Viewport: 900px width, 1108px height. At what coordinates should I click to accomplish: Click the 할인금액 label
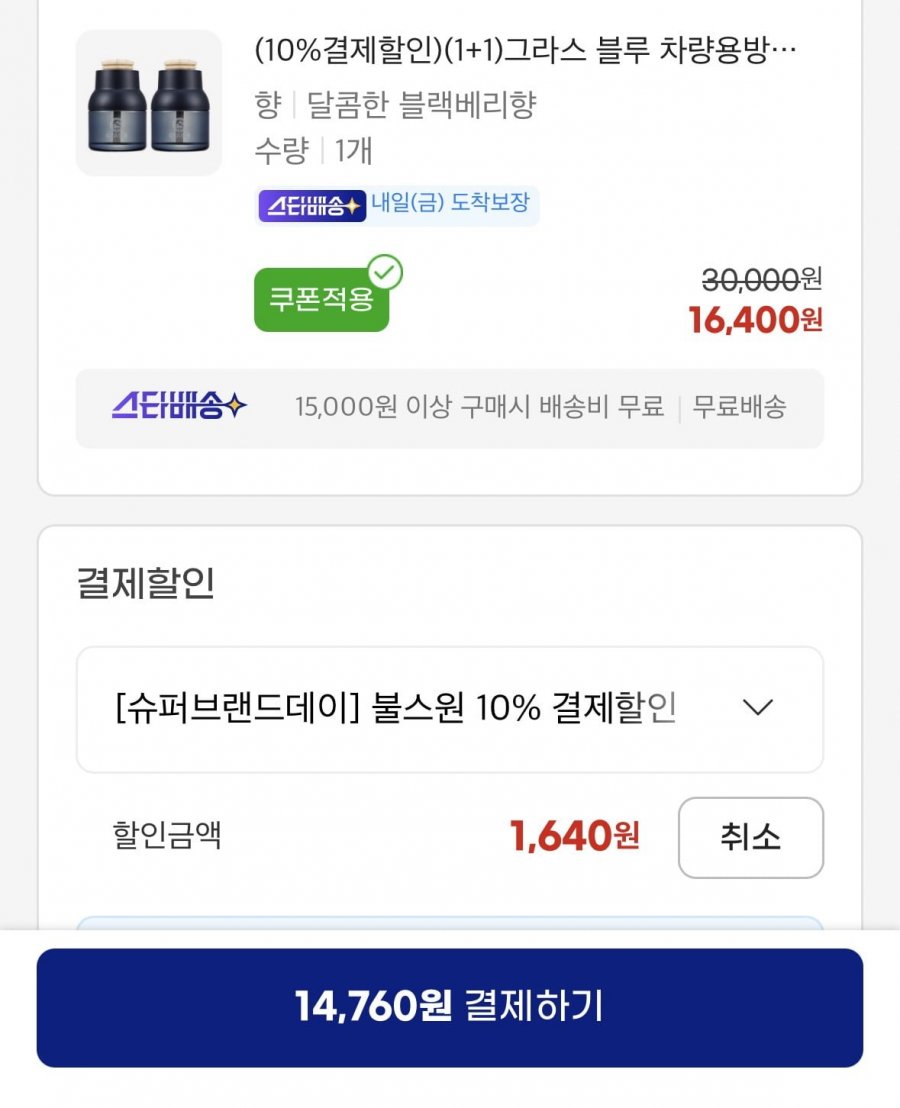(x=167, y=836)
